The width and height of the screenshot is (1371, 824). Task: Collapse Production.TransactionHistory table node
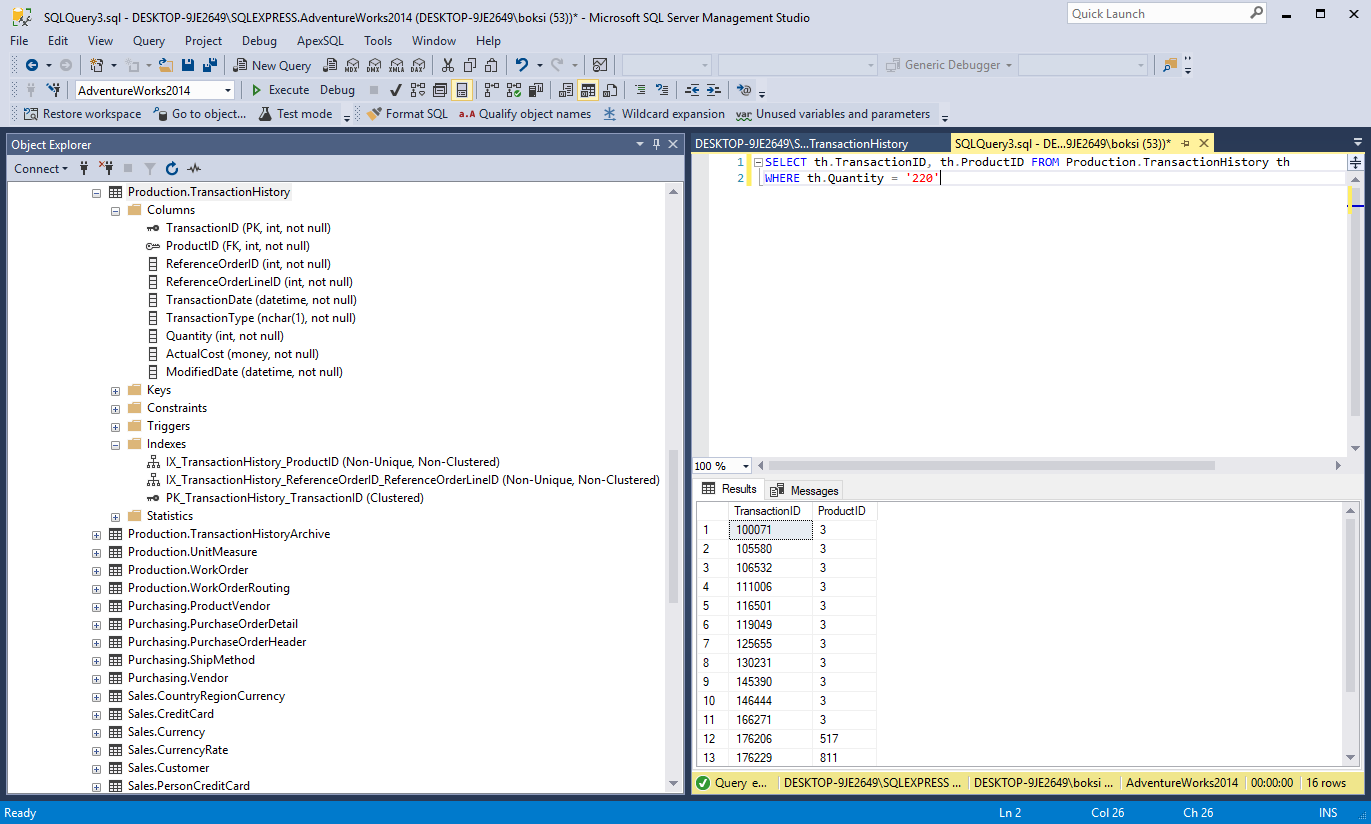[97, 192]
